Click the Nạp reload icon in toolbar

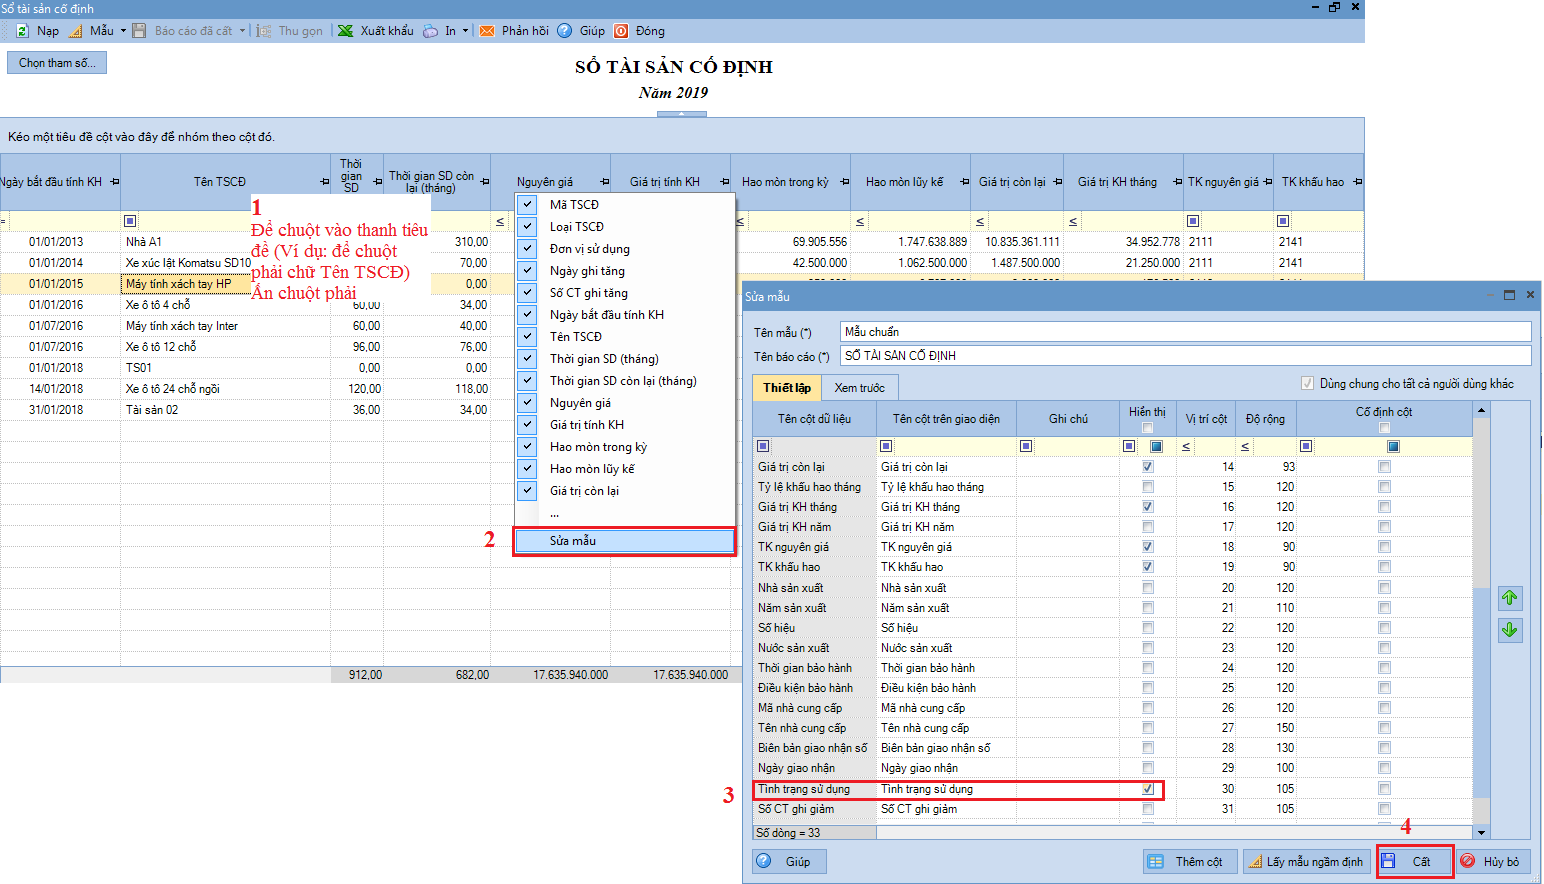22,31
